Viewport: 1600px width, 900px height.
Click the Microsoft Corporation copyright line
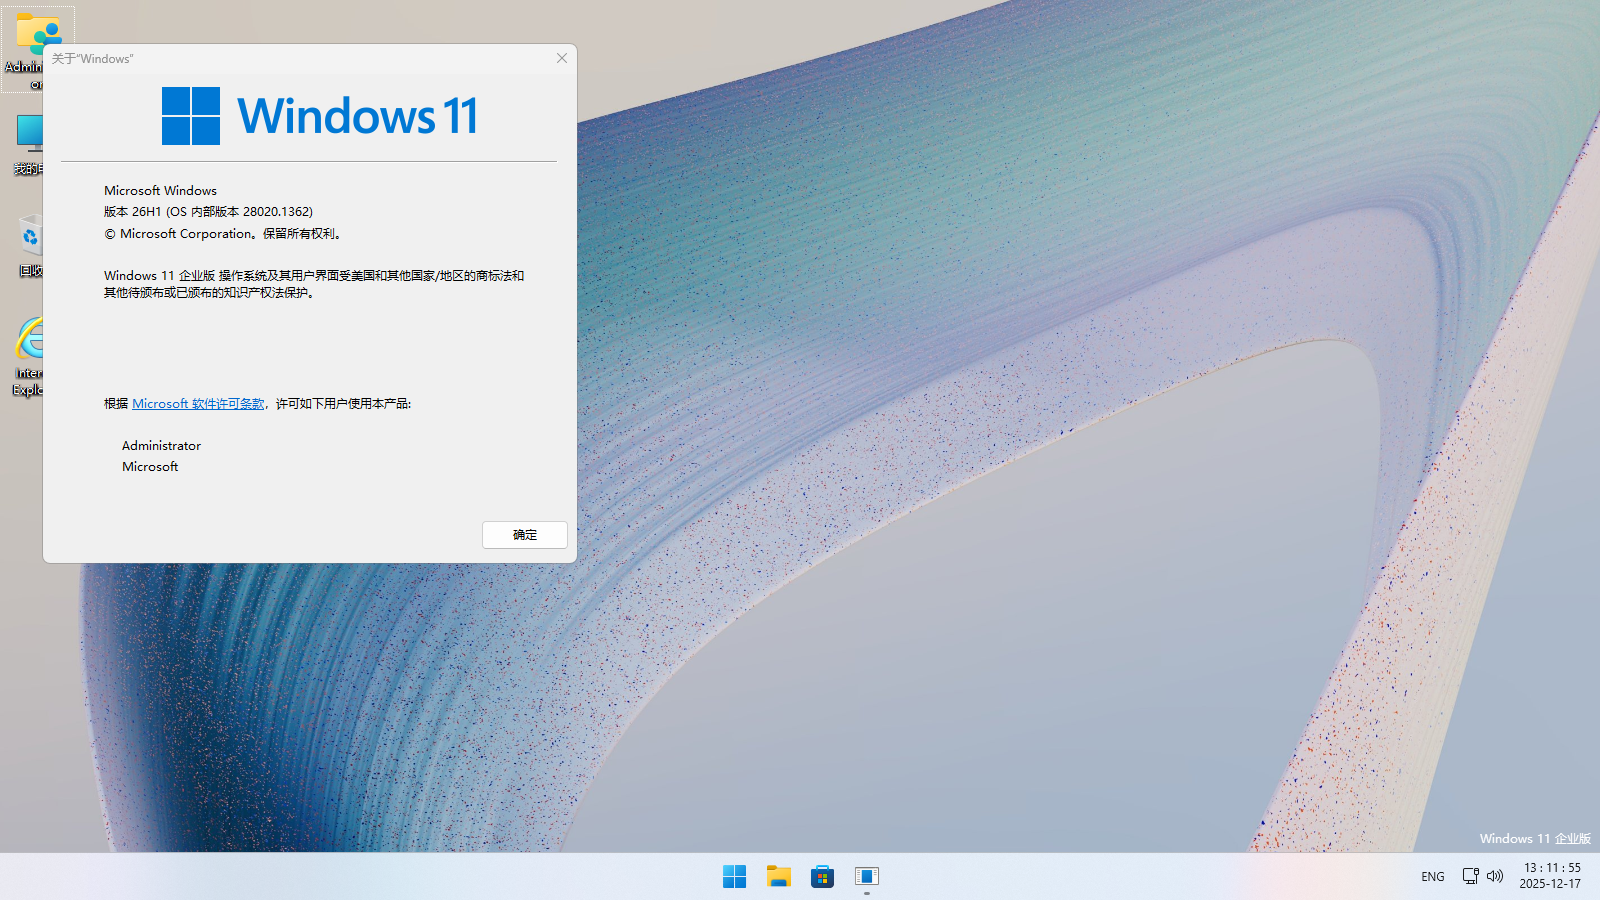click(223, 234)
